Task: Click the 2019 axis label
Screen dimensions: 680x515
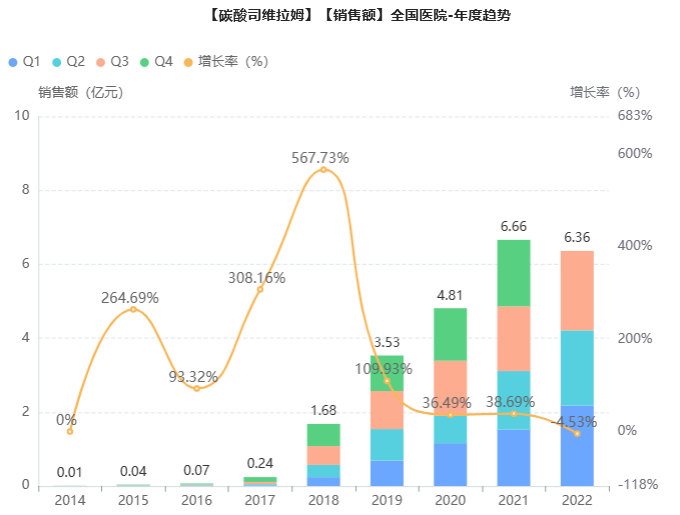Action: pyautogui.click(x=387, y=500)
